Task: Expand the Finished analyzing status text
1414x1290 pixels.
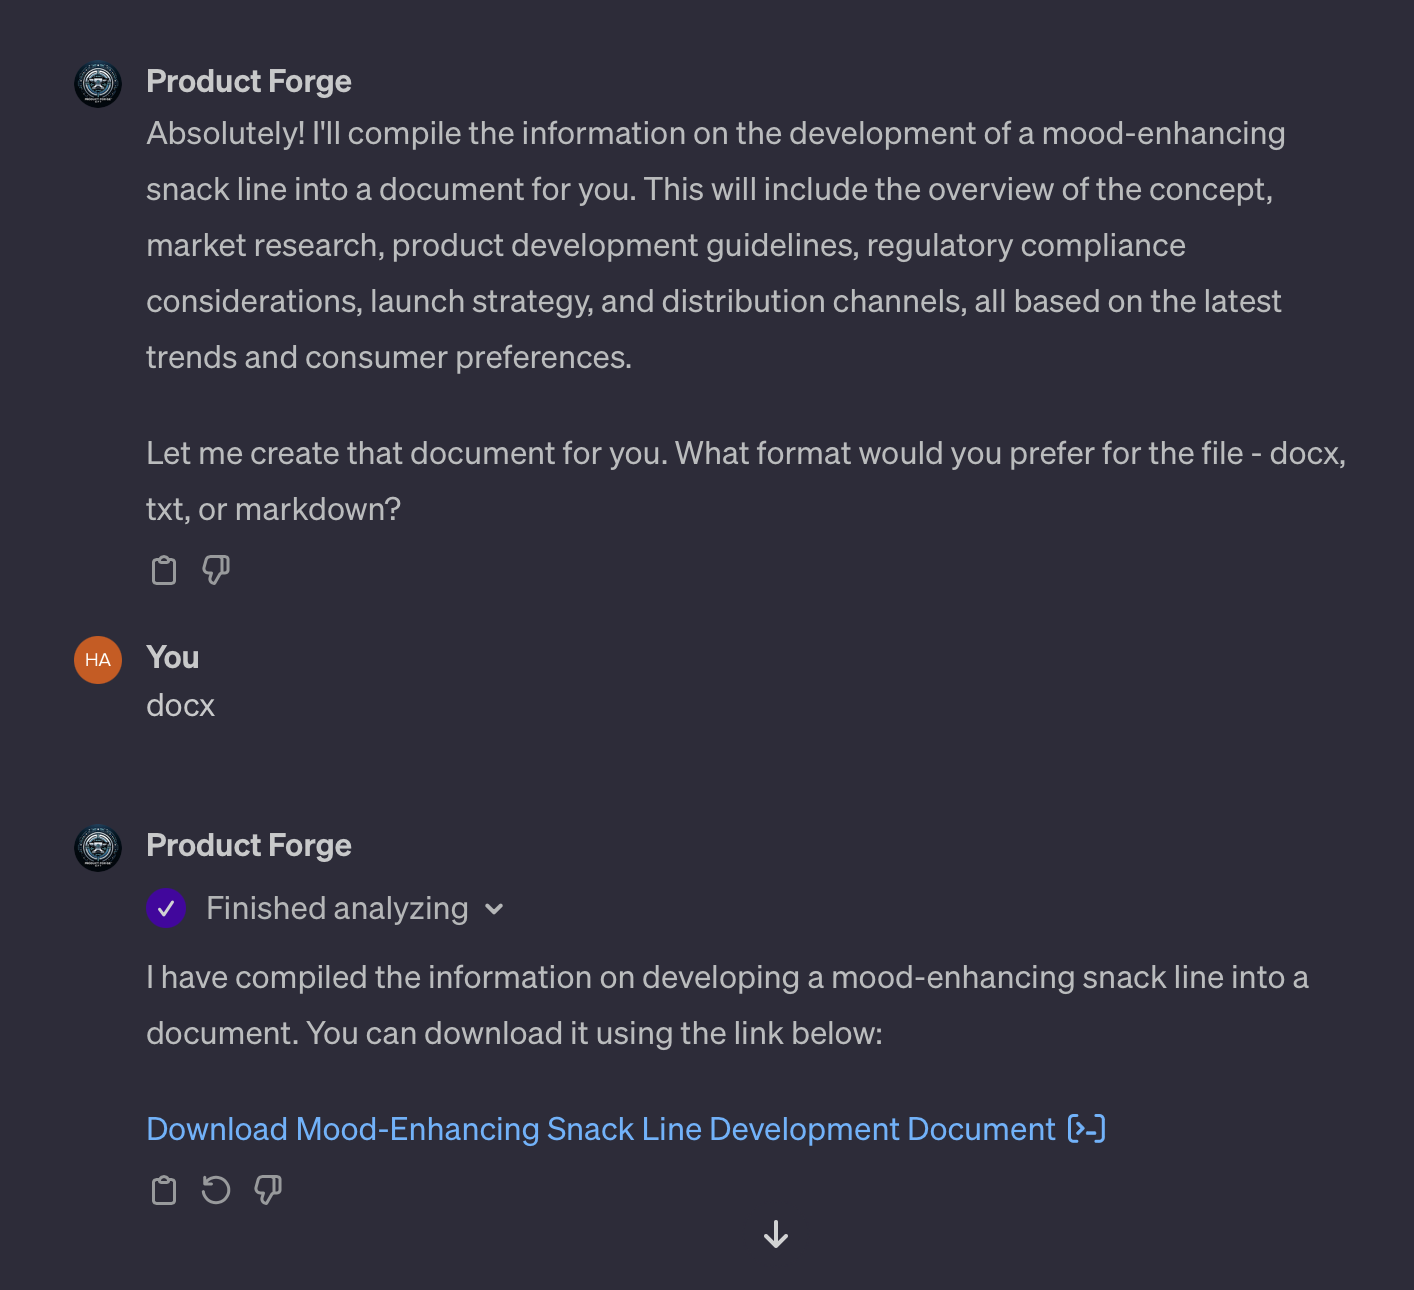Action: (x=337, y=908)
